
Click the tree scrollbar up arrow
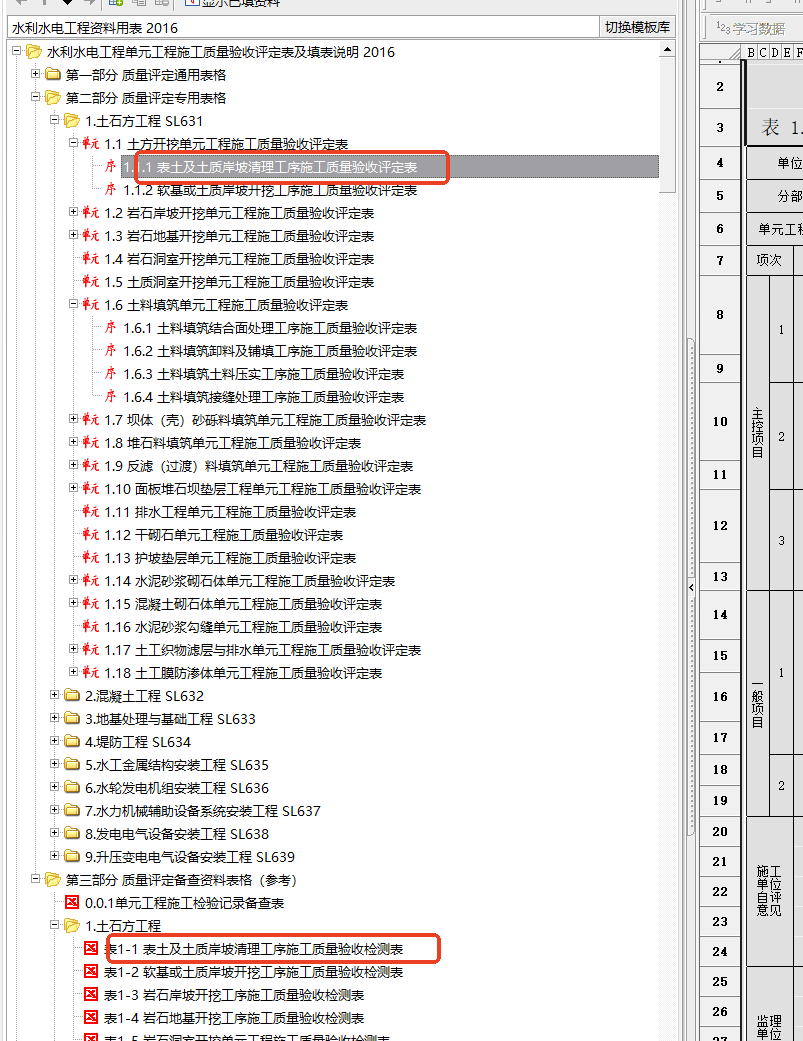668,50
